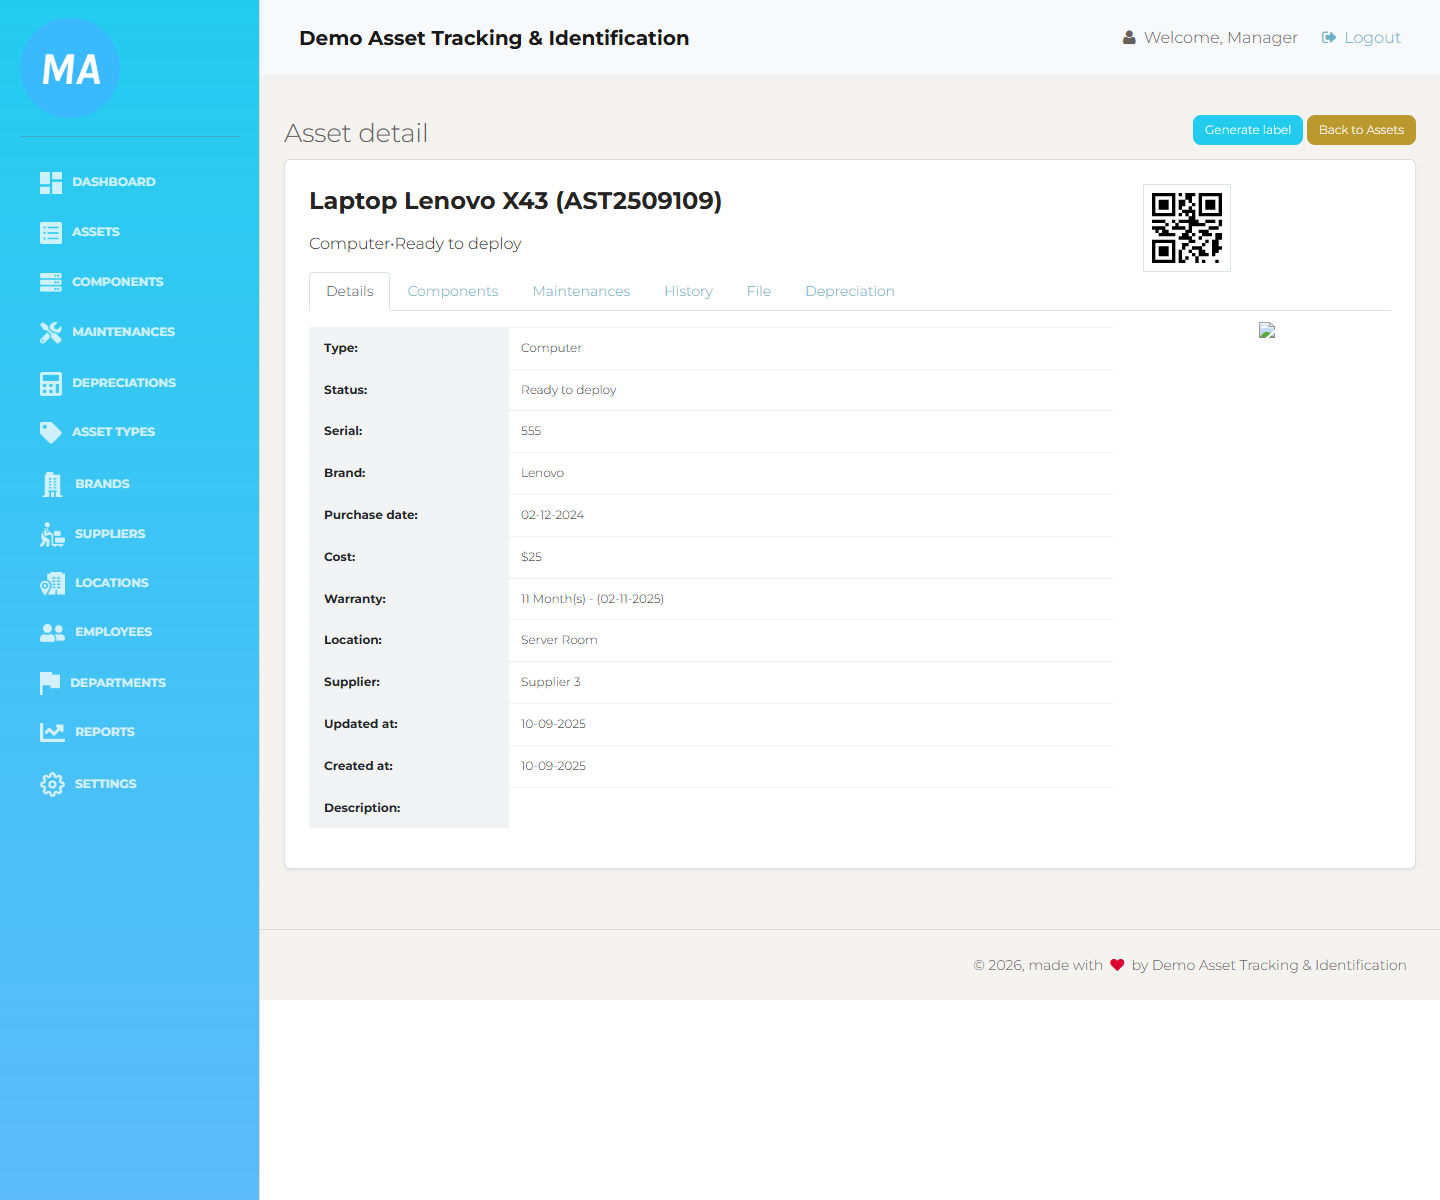The height and width of the screenshot is (1200, 1440).
Task: Click the user icon beside Welcome
Action: coord(1129,38)
